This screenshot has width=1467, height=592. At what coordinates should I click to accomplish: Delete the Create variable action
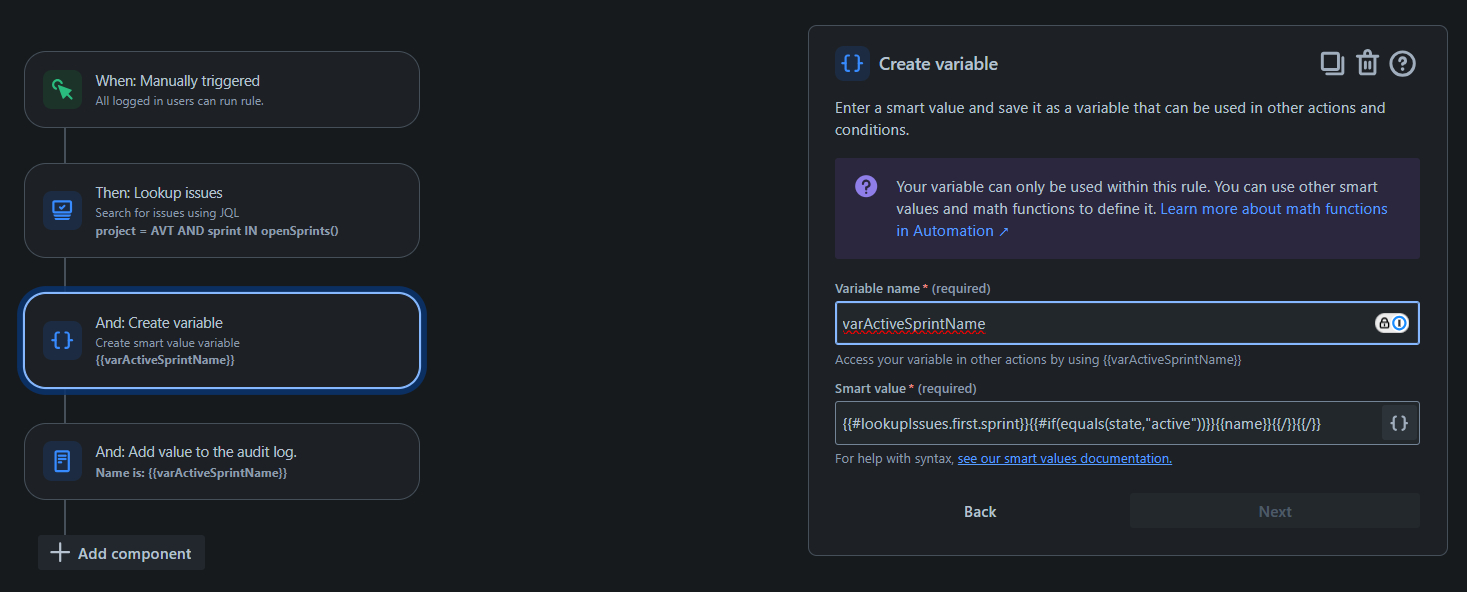click(x=1367, y=62)
